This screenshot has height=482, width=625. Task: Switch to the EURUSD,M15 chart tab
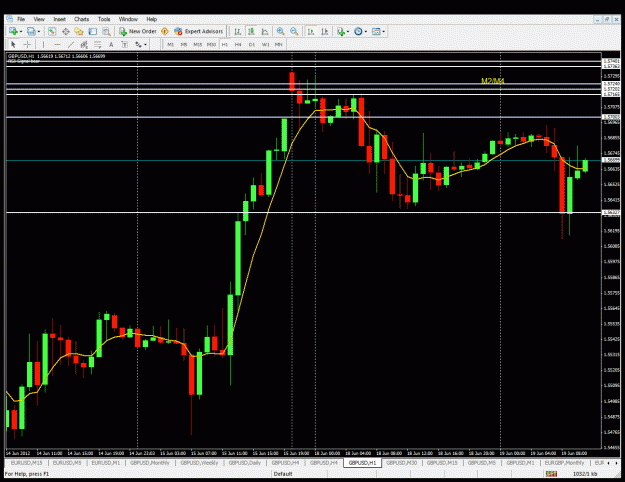click(x=26, y=463)
